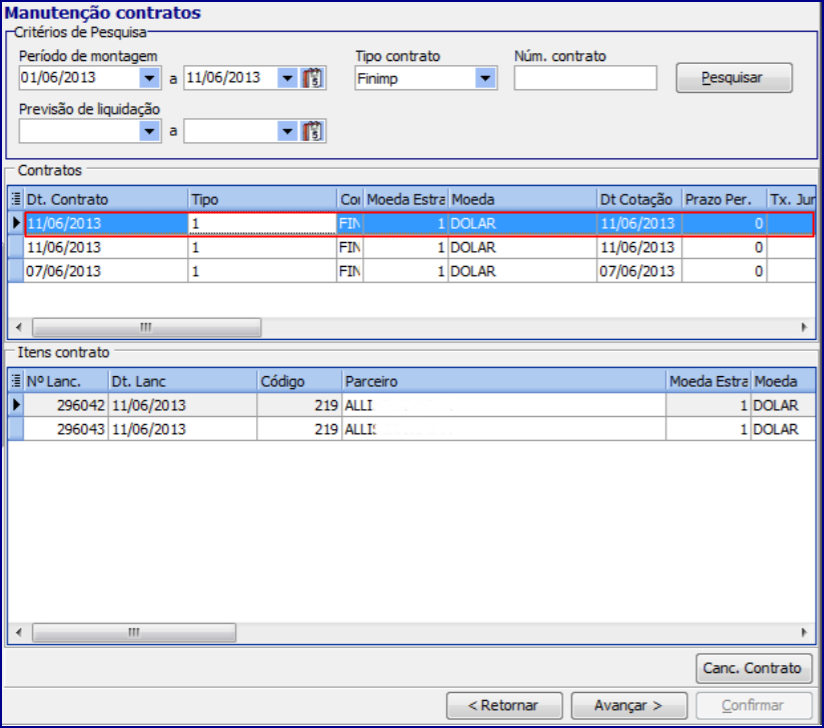
Task: Click the Confirmar button
Action: coord(754,705)
